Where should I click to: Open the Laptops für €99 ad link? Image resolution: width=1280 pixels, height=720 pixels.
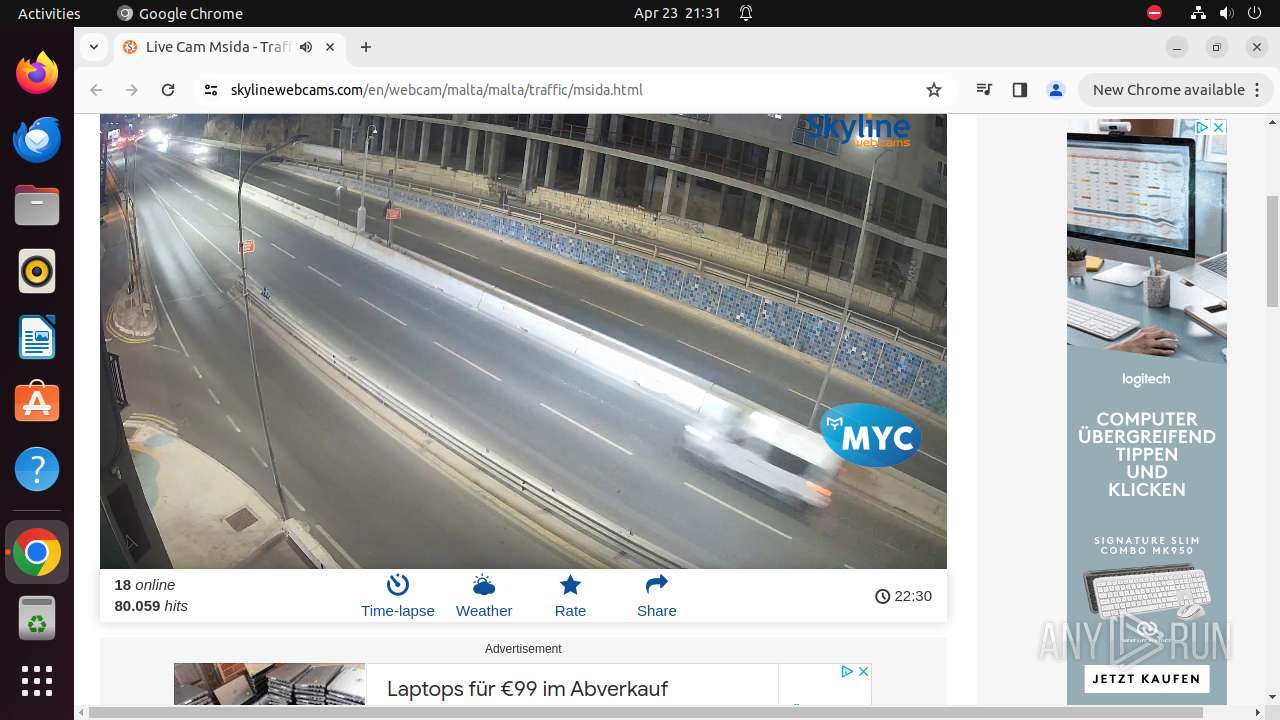(x=527, y=689)
